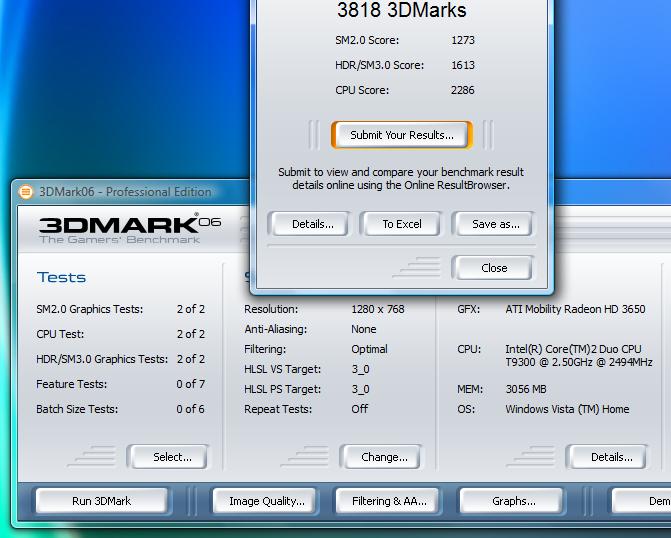Click Save as... button
The image size is (671, 538).
(493, 224)
